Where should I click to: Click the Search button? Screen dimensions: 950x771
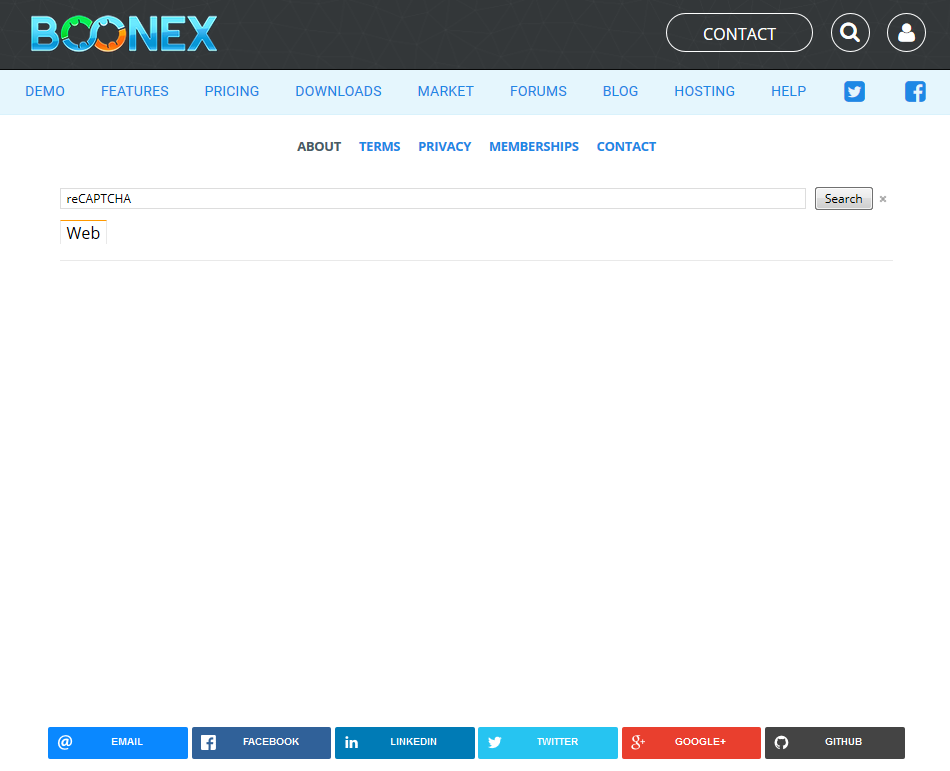point(843,199)
